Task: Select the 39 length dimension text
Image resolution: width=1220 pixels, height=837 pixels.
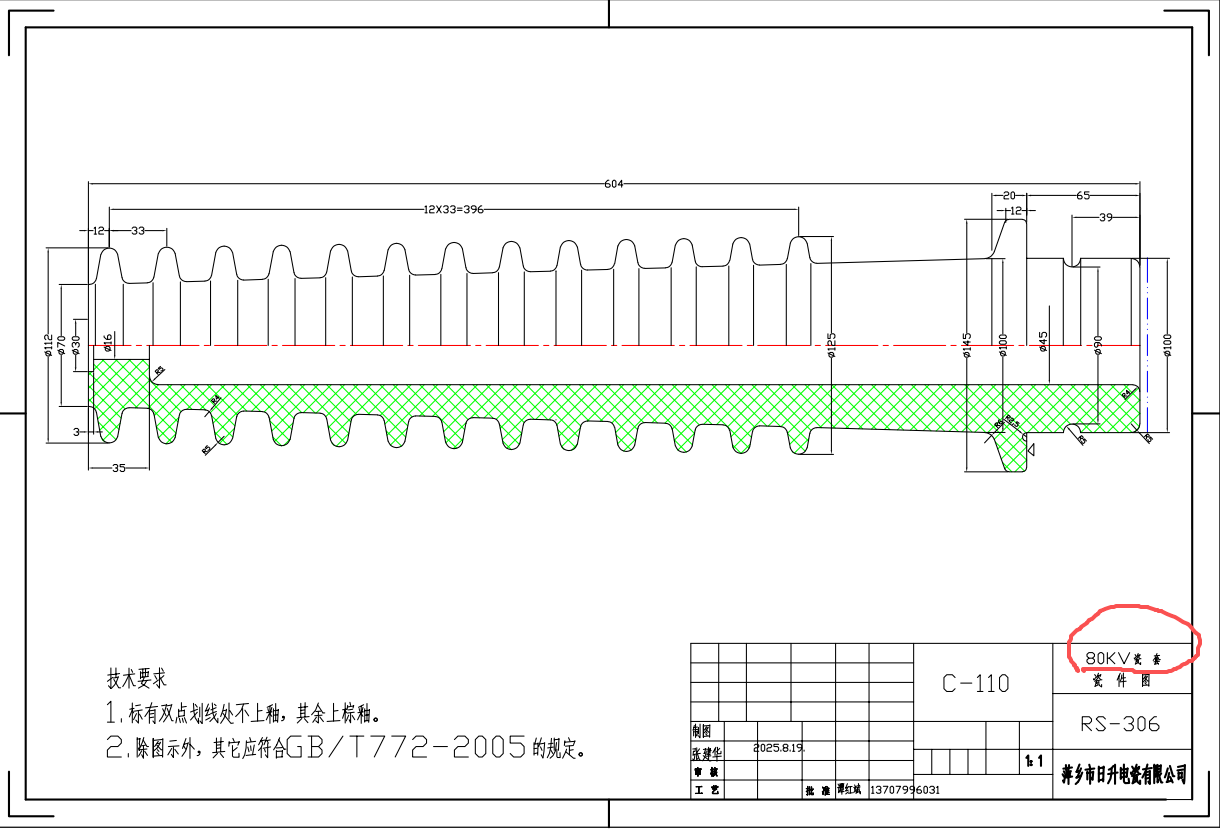Action: (1105, 217)
